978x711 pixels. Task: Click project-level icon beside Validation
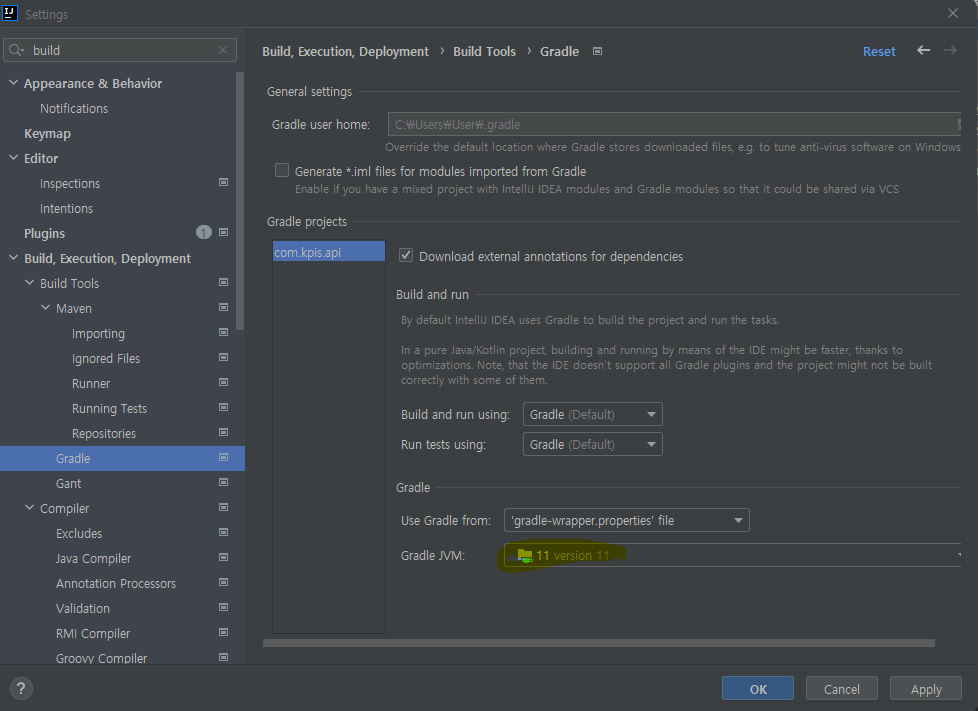[x=223, y=607]
